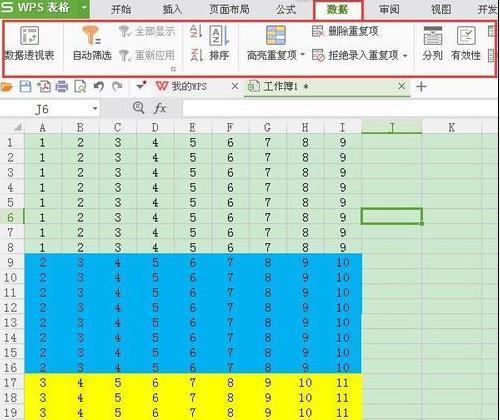Click blue cell I9 containing 10
The image size is (500, 420).
coord(343,262)
